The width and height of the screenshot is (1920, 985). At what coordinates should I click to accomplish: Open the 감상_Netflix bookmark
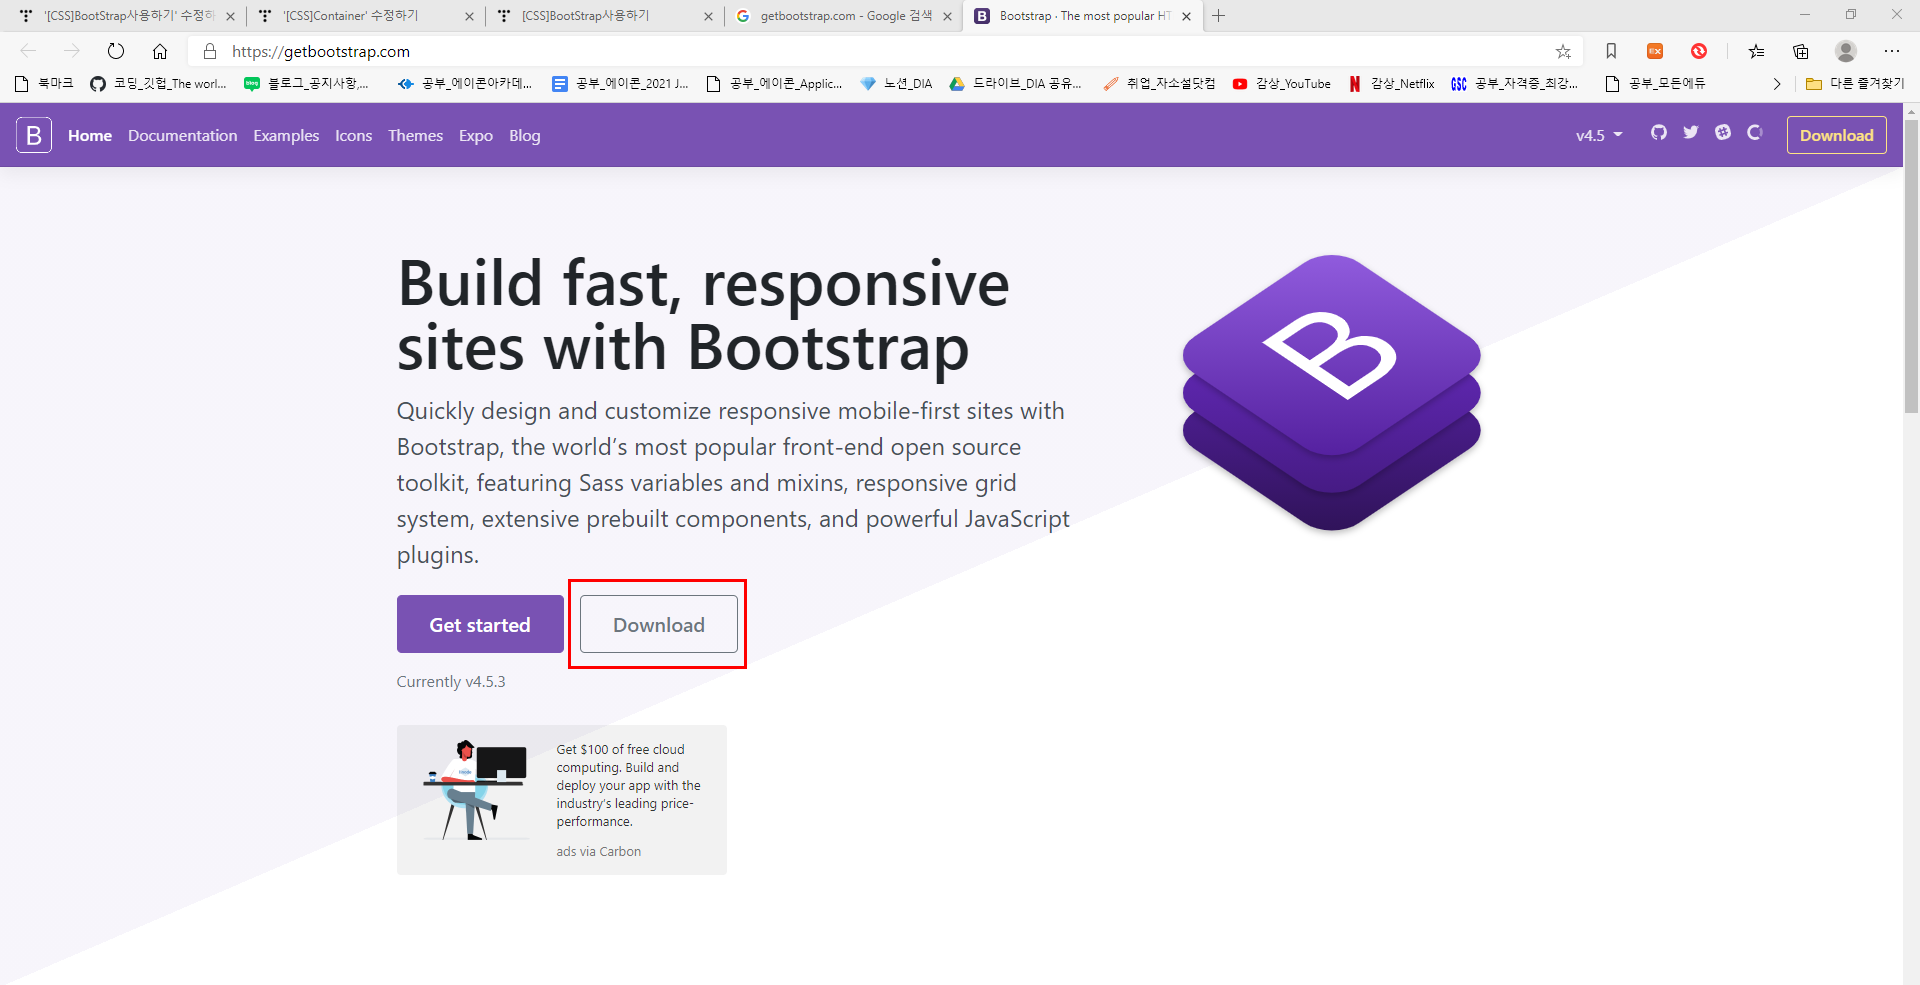(1392, 84)
